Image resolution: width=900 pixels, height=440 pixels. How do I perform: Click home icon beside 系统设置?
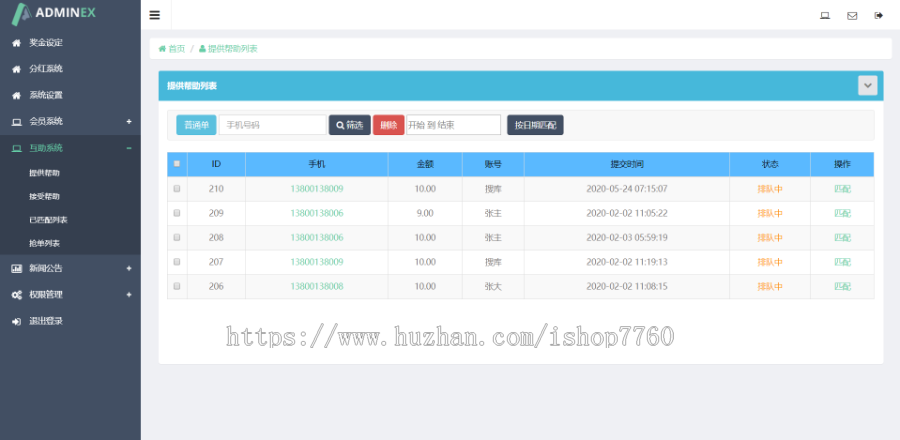pyautogui.click(x=17, y=95)
